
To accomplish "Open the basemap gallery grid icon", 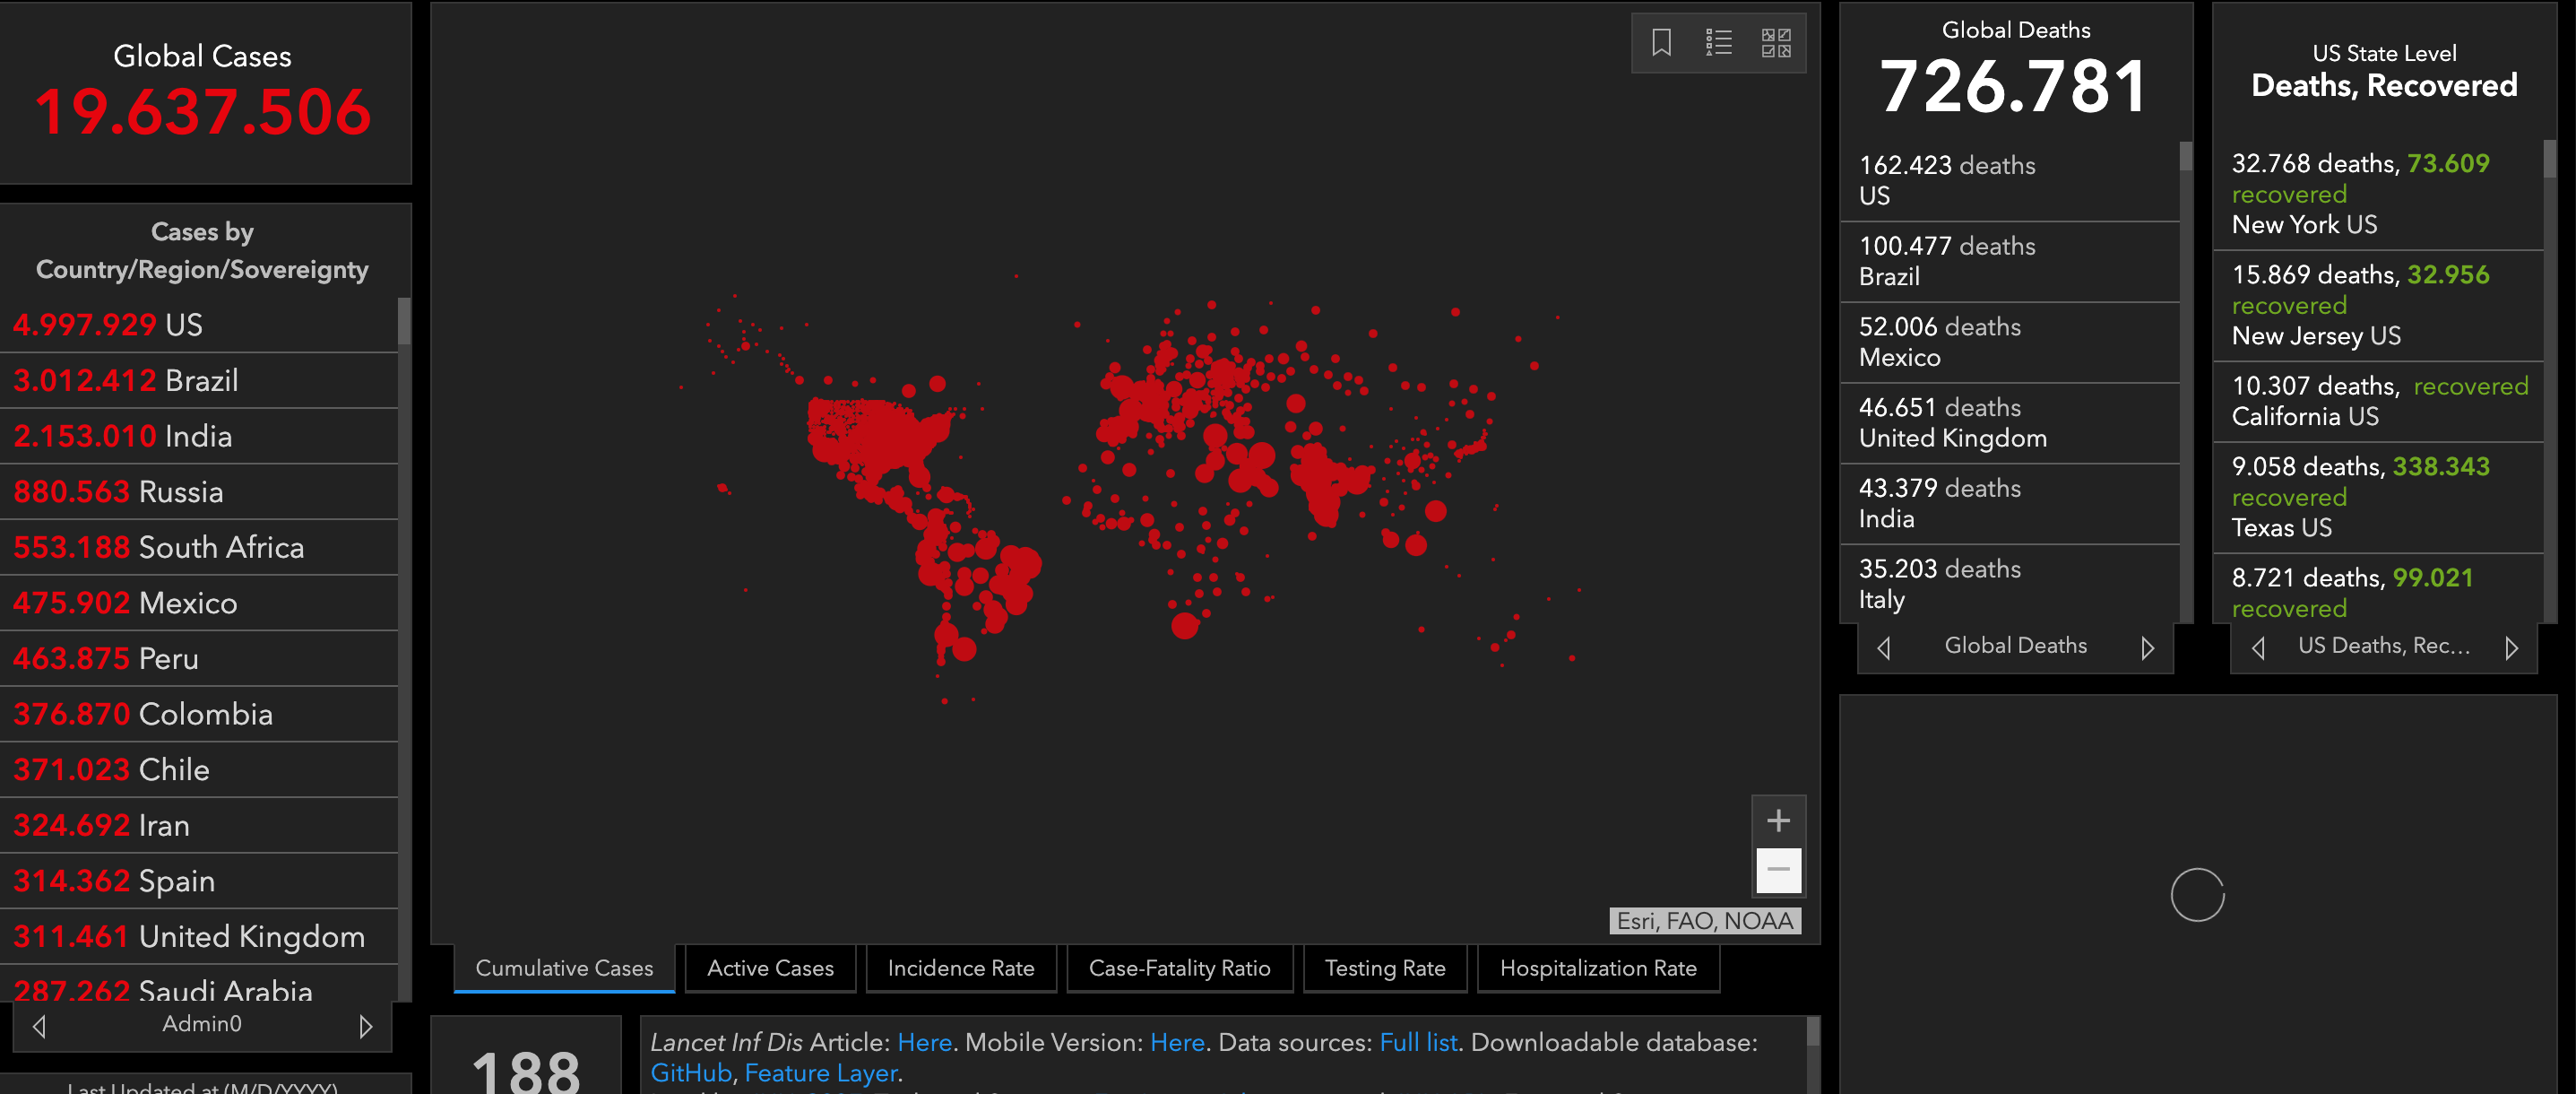I will (x=1775, y=43).
